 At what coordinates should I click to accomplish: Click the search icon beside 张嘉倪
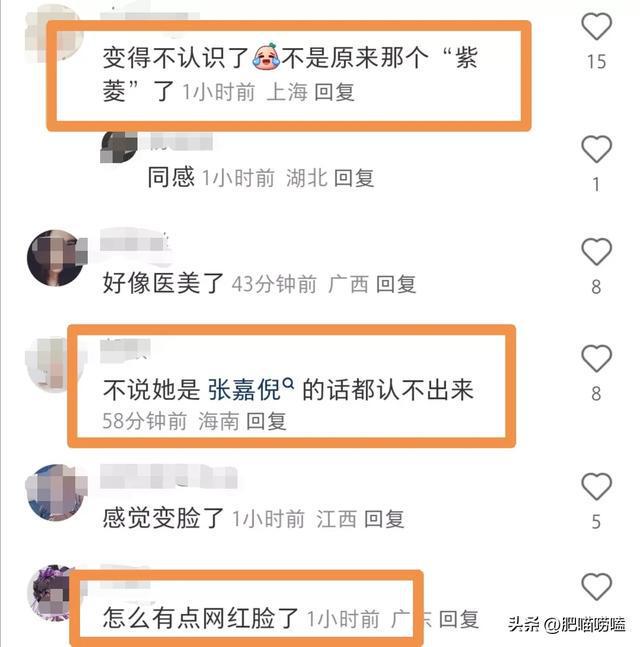[289, 384]
